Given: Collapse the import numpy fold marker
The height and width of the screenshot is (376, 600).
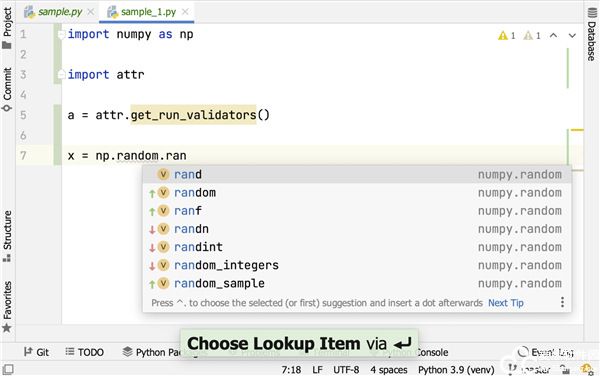Looking at the screenshot, I should [60, 34].
